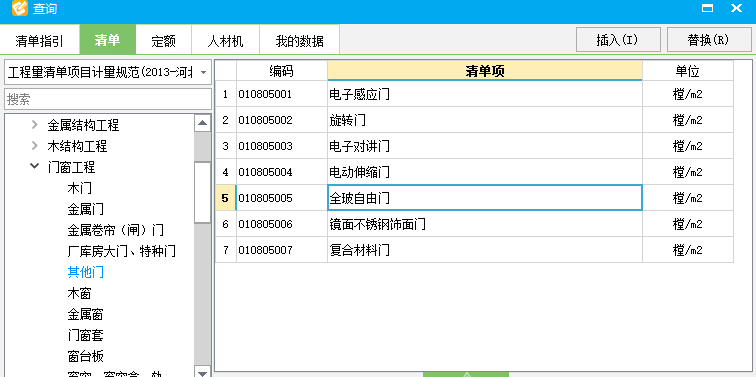This screenshot has width=756, height=377.
Task: Expand the 木结构工程 tree node
Action: (34, 146)
